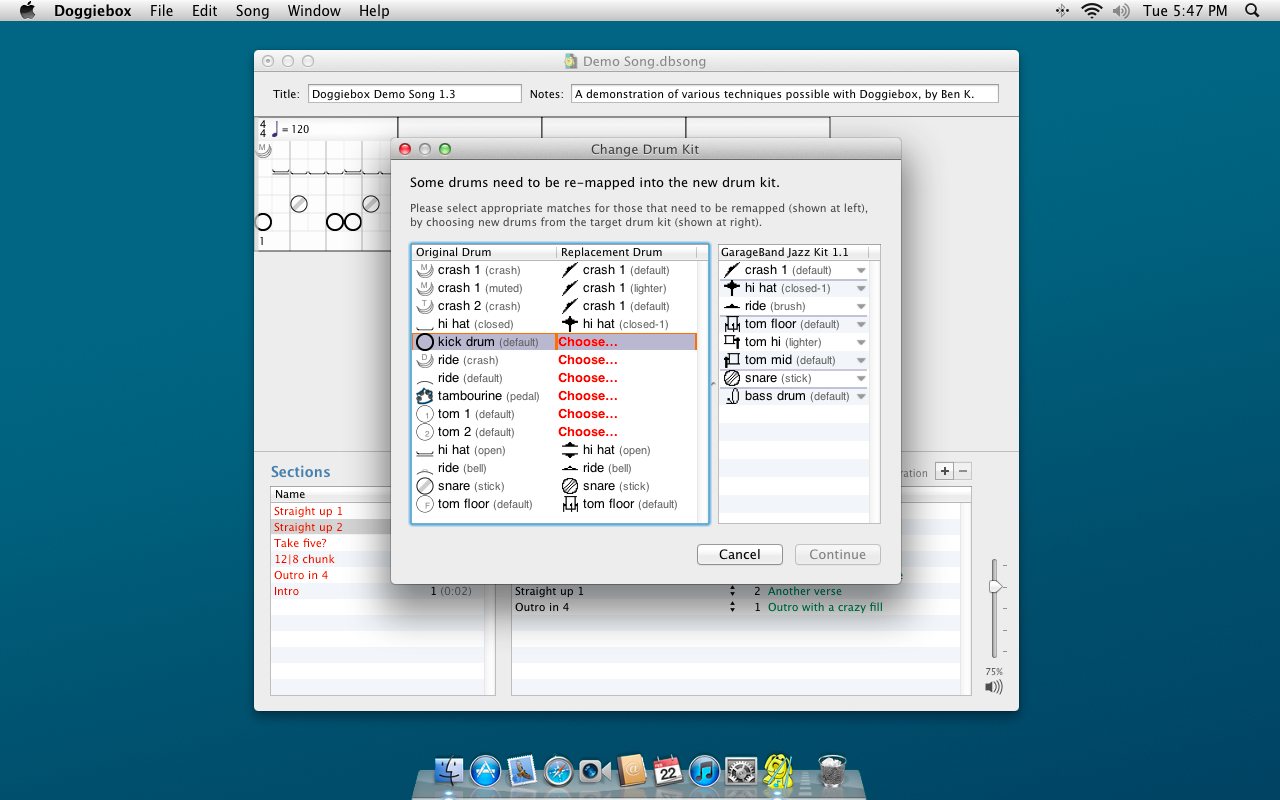The width and height of the screenshot is (1280, 800).
Task: Expand the crash 1 variant dropdown in the Jazz Kit
Action: pos(860,271)
